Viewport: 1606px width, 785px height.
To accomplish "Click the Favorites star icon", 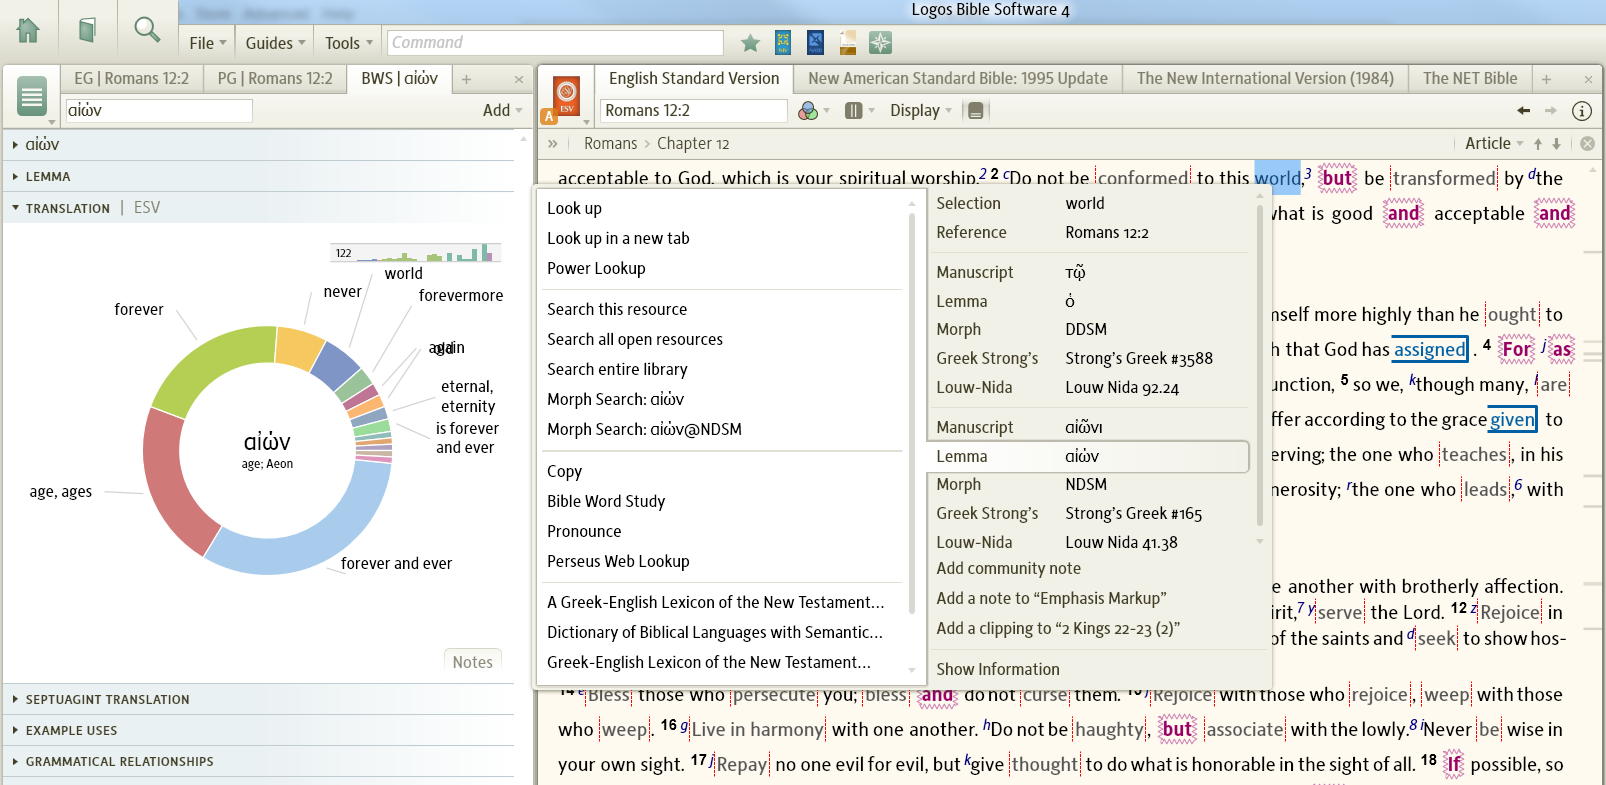I will pos(750,43).
